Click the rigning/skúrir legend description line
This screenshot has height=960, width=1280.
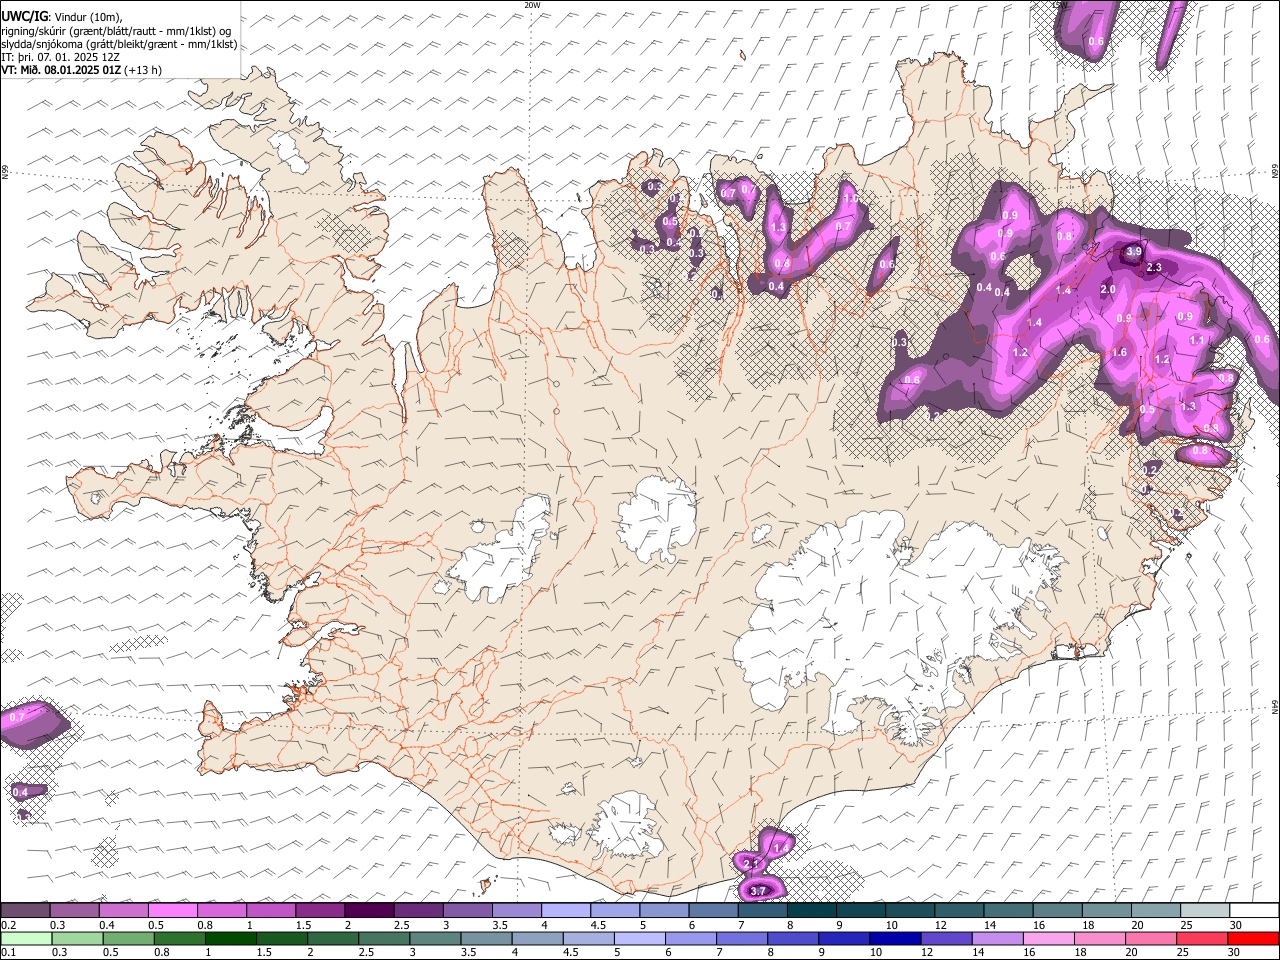(x=117, y=30)
